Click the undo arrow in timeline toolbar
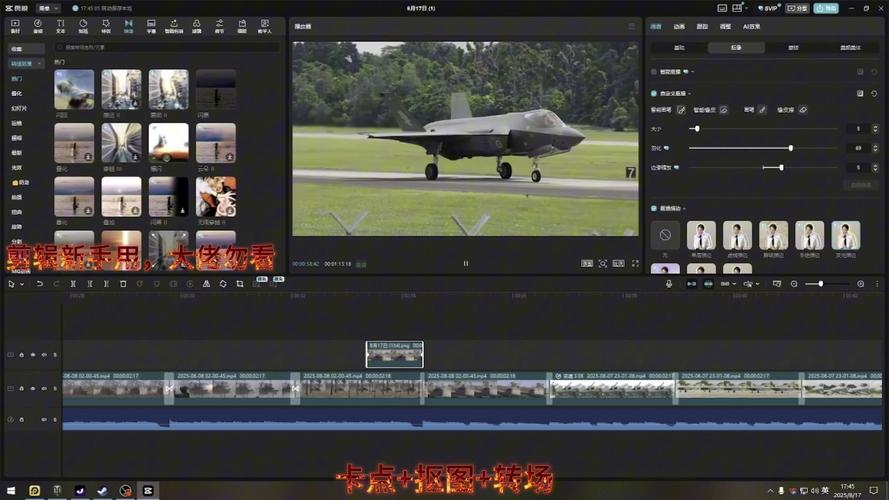Image resolution: width=889 pixels, height=500 pixels. pos(40,284)
